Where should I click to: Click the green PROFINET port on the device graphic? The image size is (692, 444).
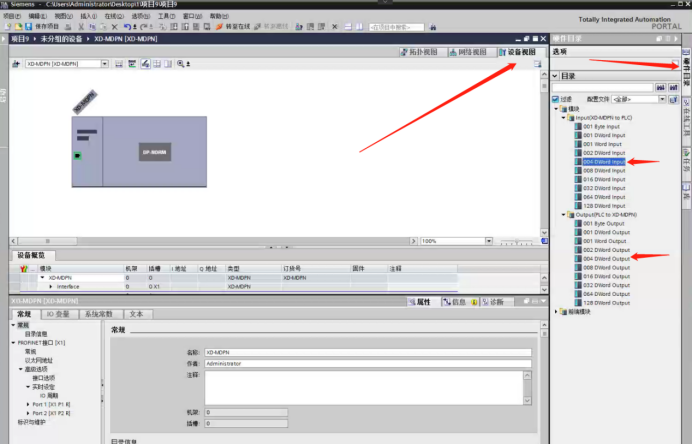point(78,155)
